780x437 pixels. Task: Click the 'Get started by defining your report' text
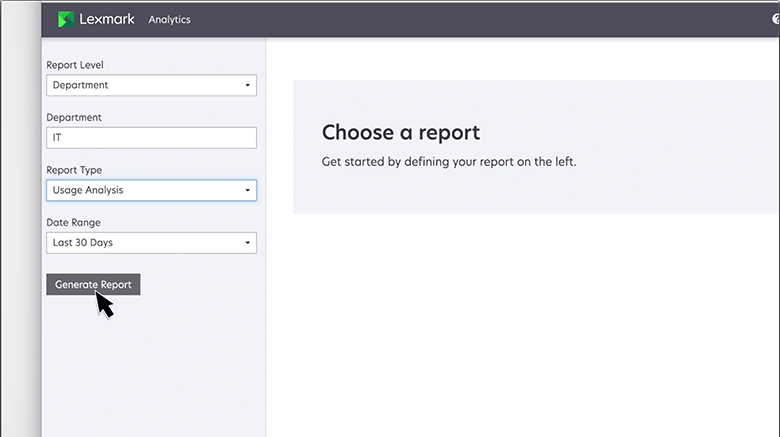tap(448, 161)
